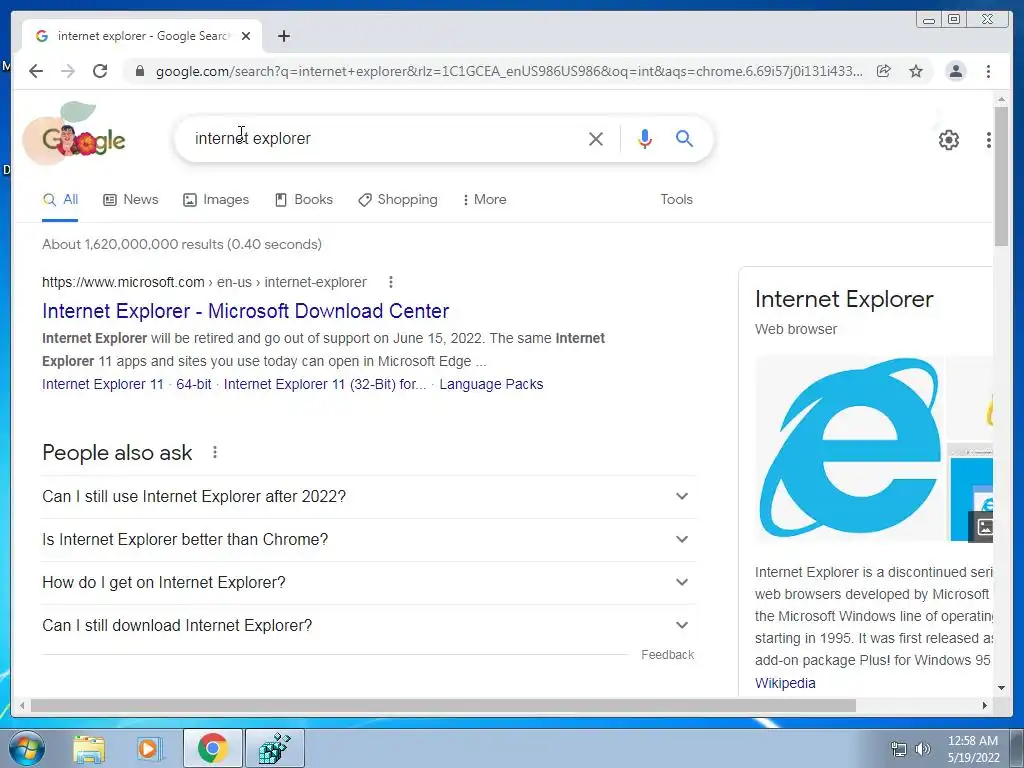Click the right arrow of horizontal scrollbar
Viewport: 1024px width, 768px height.
(x=985, y=705)
